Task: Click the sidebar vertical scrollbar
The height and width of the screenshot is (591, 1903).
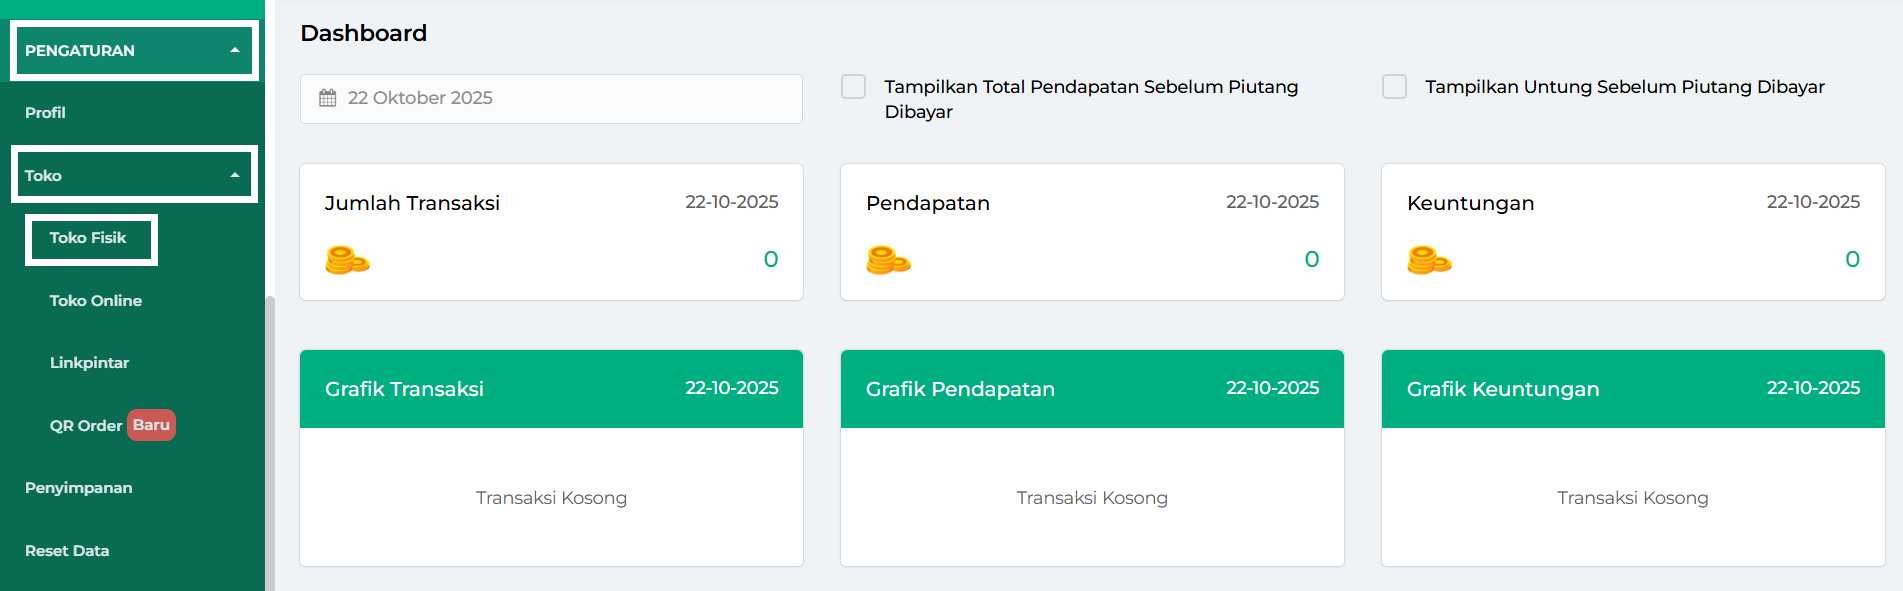Action: (269, 440)
